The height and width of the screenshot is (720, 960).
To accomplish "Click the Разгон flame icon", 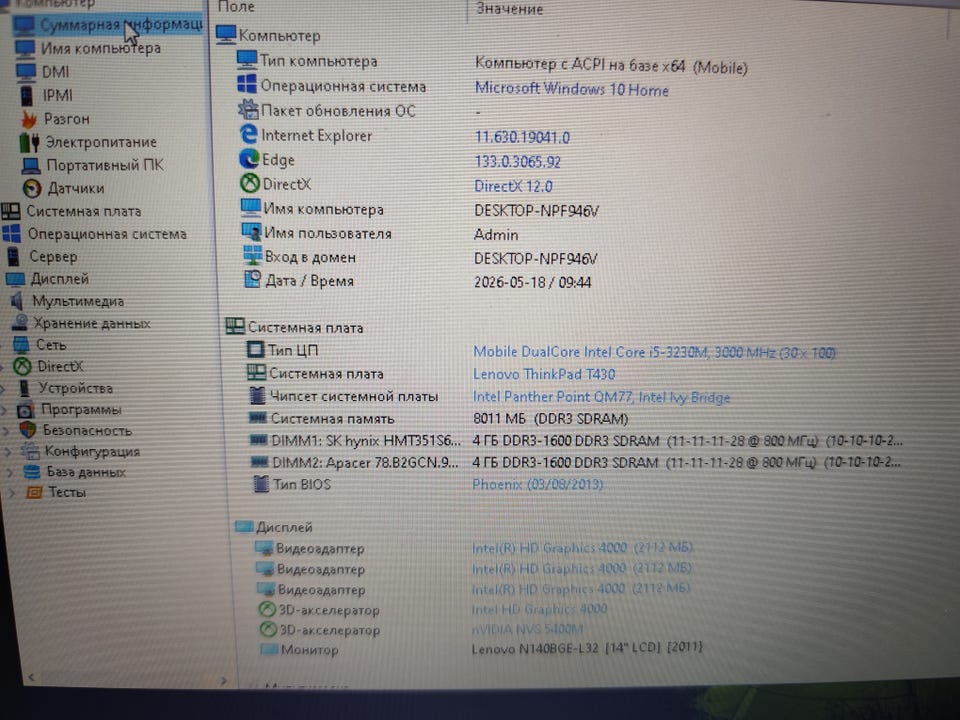I will (28, 118).
